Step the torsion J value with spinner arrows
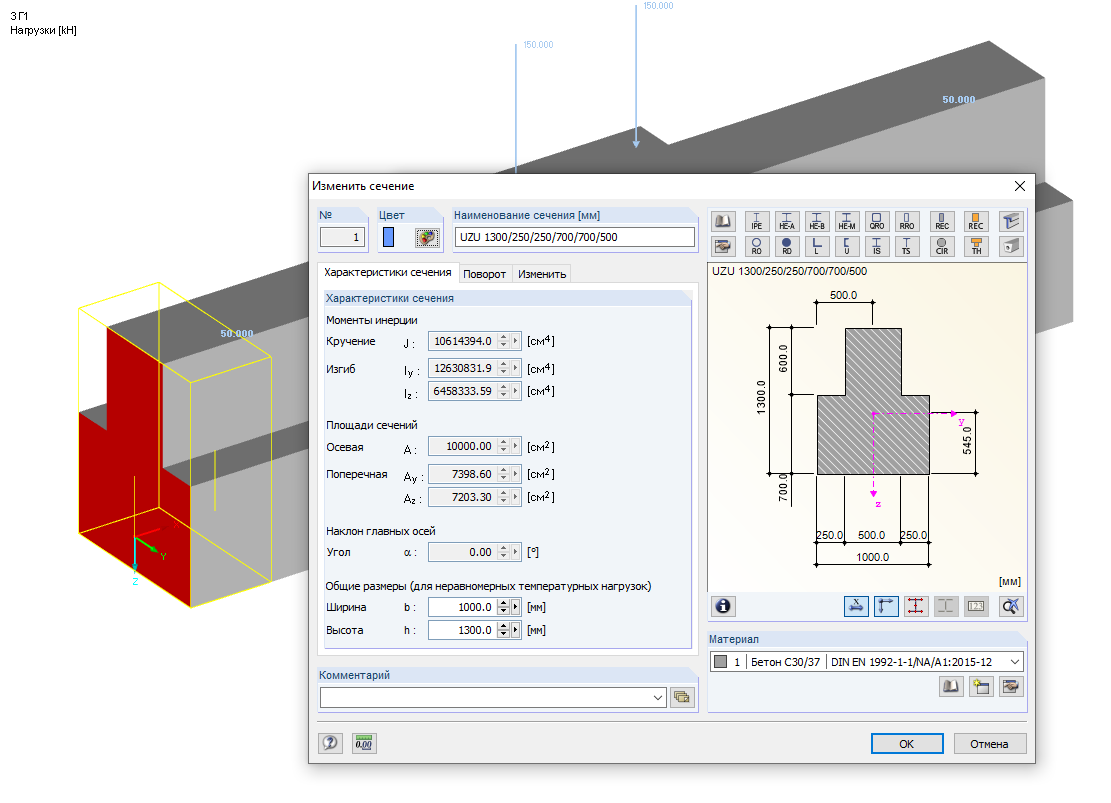This screenshot has width=1111, height=803. tap(503, 341)
